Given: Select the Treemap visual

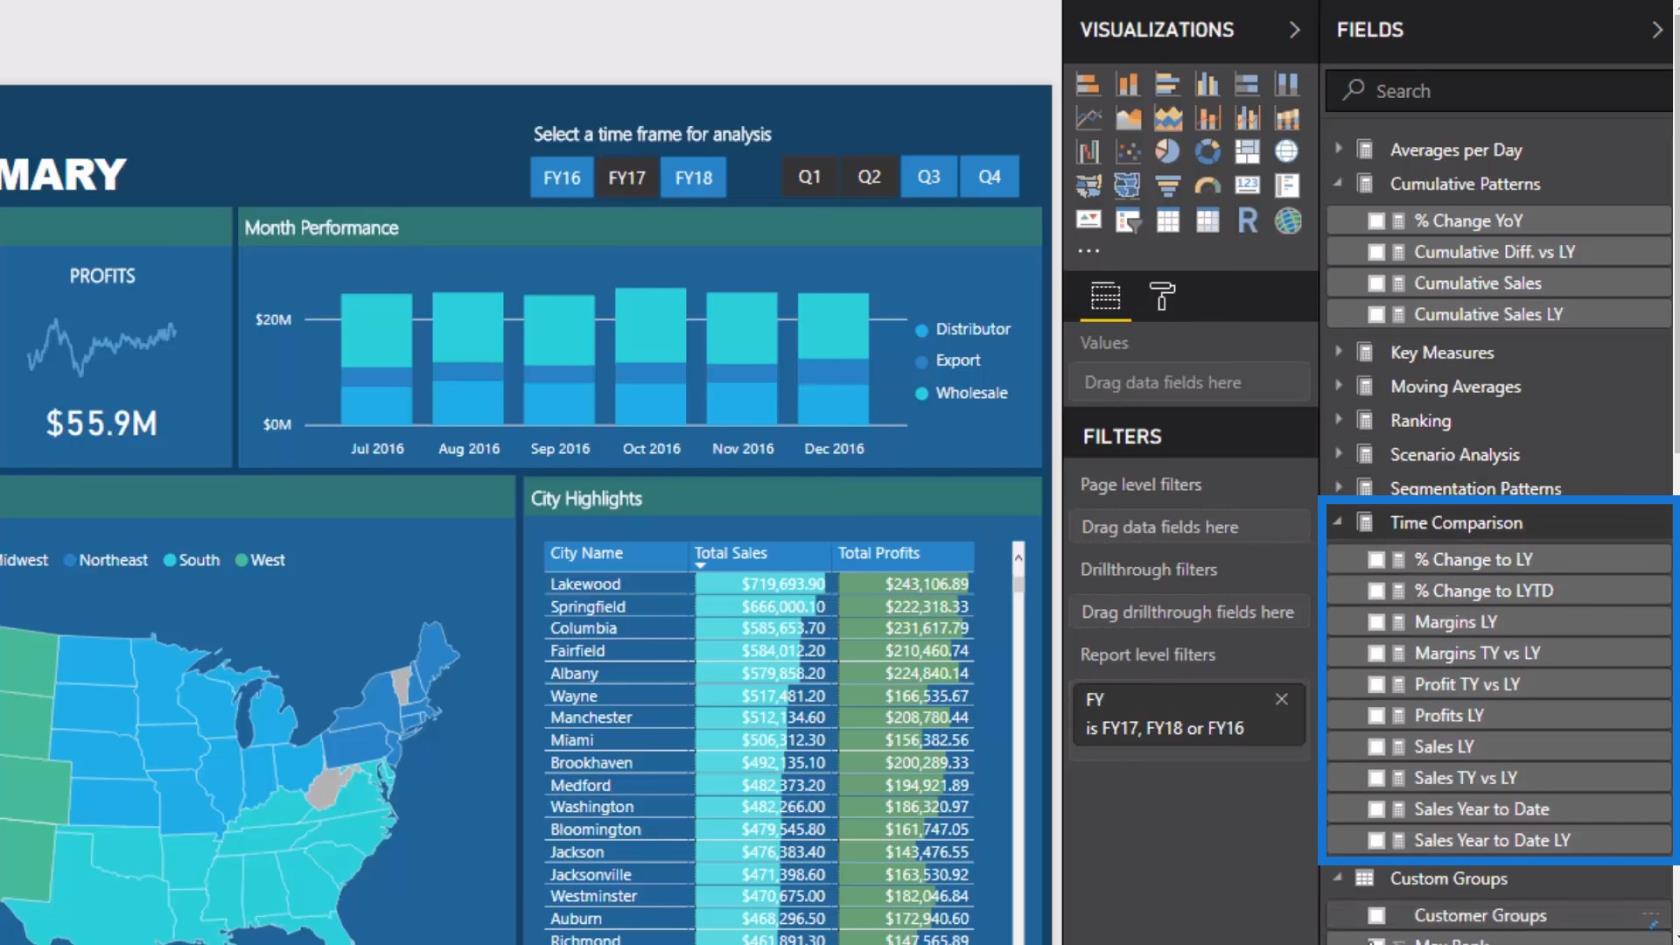Looking at the screenshot, I should (1247, 151).
